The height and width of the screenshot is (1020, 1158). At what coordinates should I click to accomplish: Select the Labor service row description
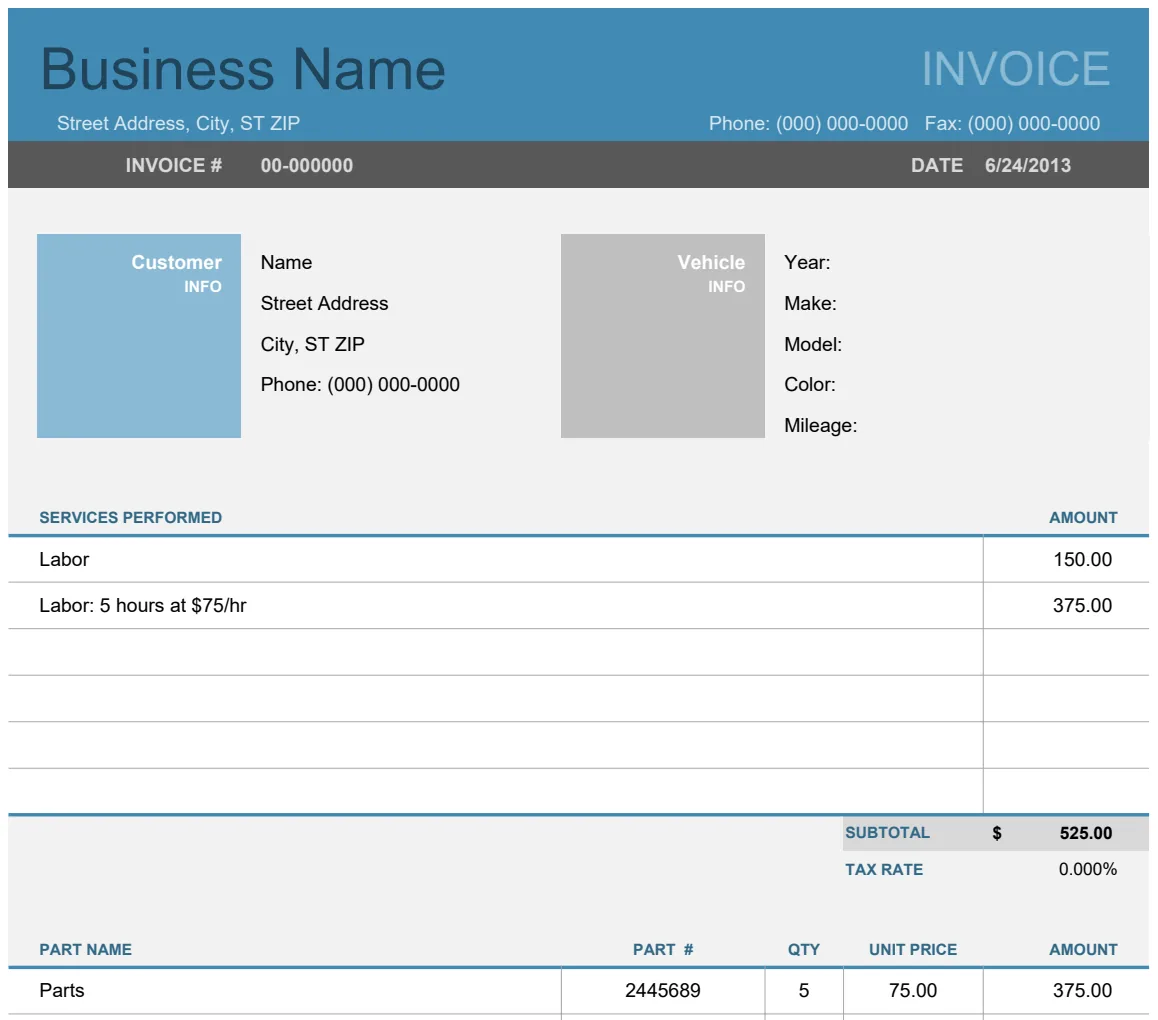64,560
